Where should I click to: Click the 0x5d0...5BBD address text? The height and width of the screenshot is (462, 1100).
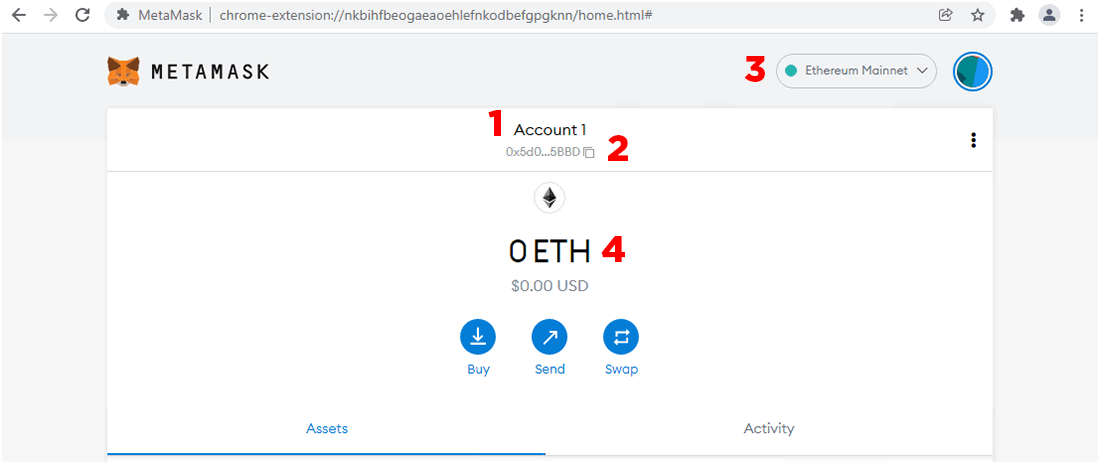click(x=542, y=152)
